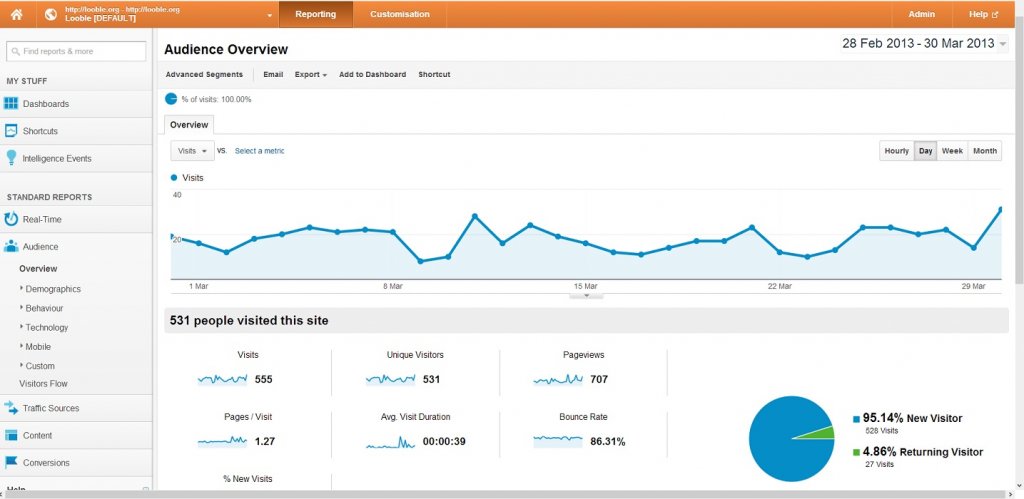Click the Audience people icon
1024x499 pixels.
point(11,247)
